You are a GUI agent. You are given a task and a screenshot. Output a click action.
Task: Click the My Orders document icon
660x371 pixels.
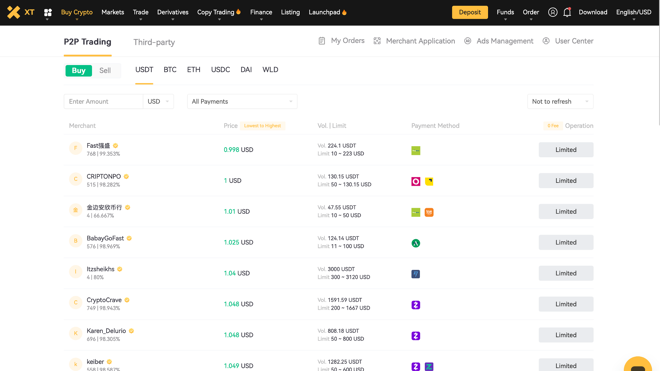322,41
